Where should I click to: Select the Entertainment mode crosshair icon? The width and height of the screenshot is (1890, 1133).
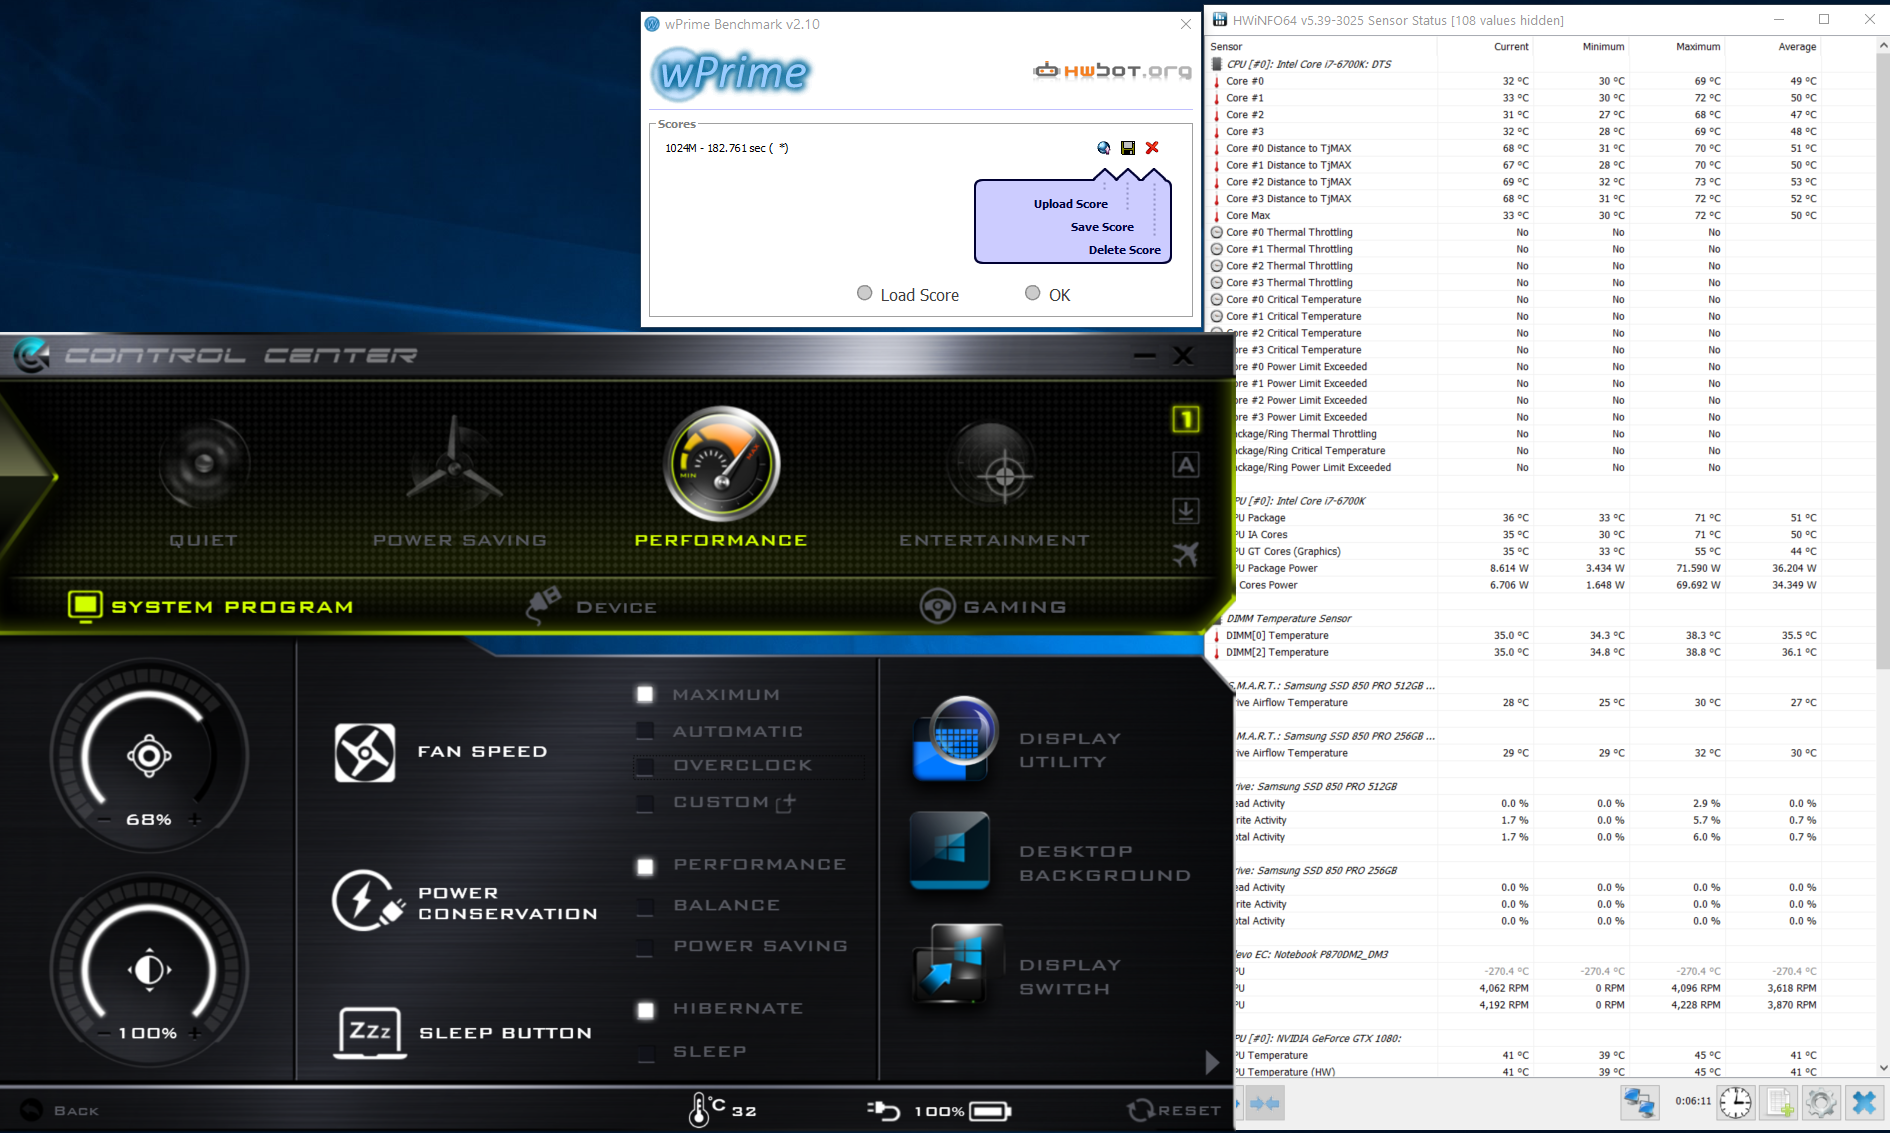click(1004, 474)
